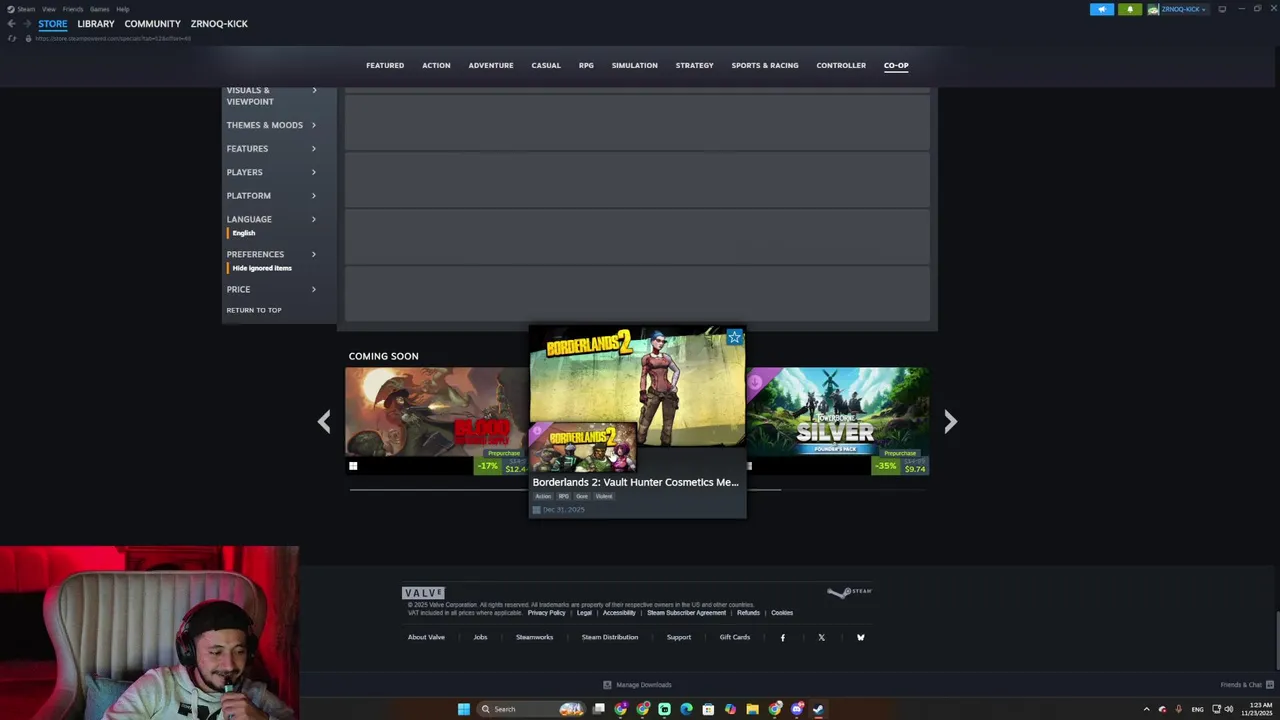The image size is (1280, 720).
Task: Click the Action tag on Borderlands card
Action: pos(543,496)
